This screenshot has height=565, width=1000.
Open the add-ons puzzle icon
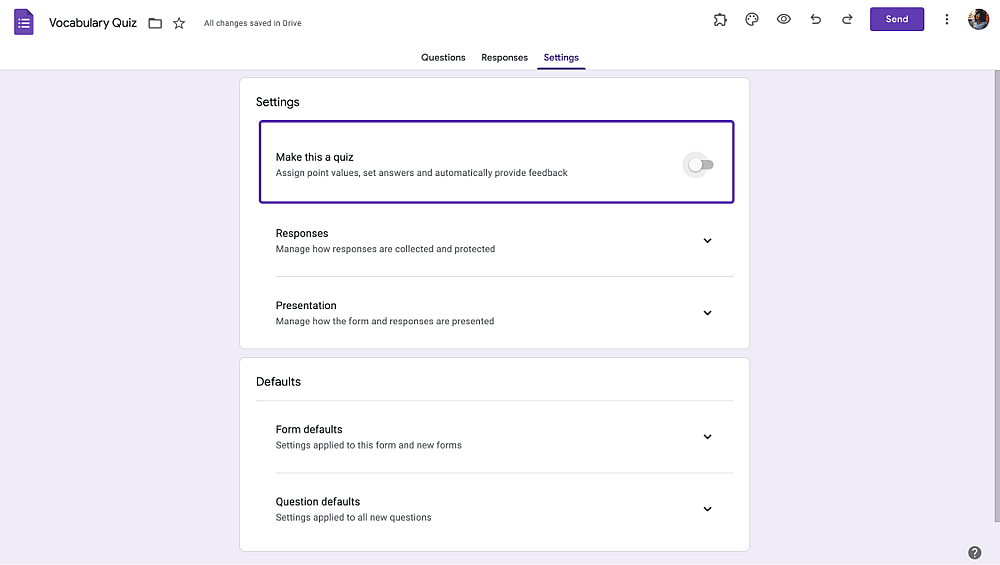click(x=720, y=19)
